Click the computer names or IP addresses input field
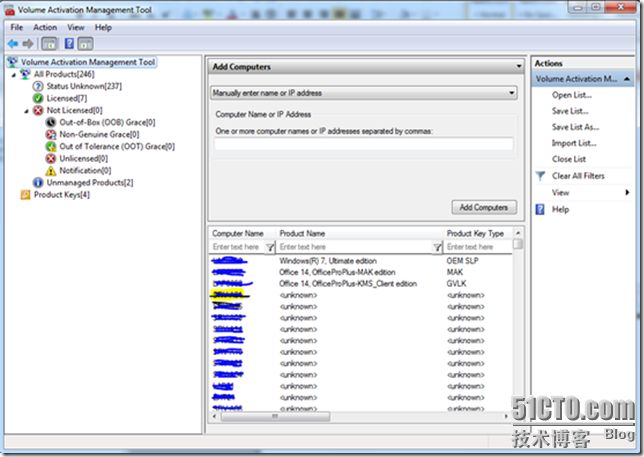This screenshot has width=644, height=457. tap(363, 144)
